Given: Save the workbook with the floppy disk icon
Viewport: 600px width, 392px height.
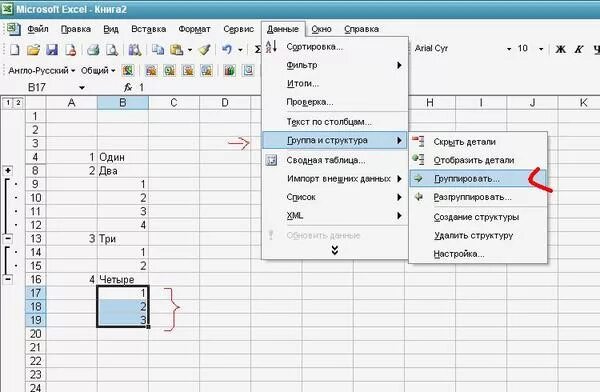Looking at the screenshot, I should click(52, 49).
